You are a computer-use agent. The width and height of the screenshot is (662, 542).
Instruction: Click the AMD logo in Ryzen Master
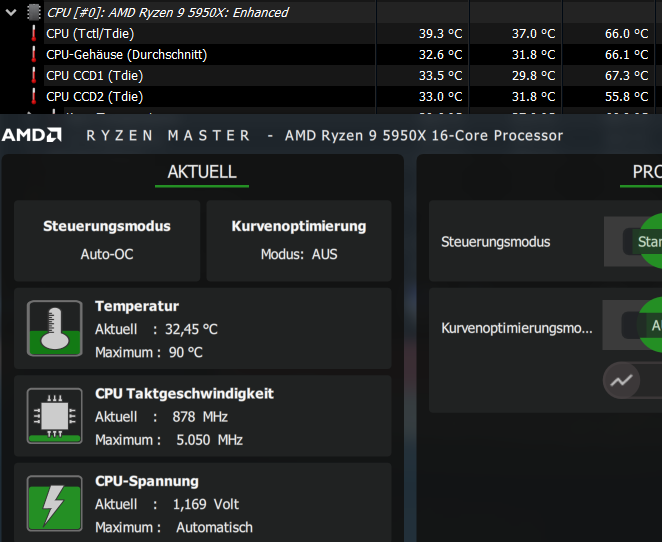point(32,135)
